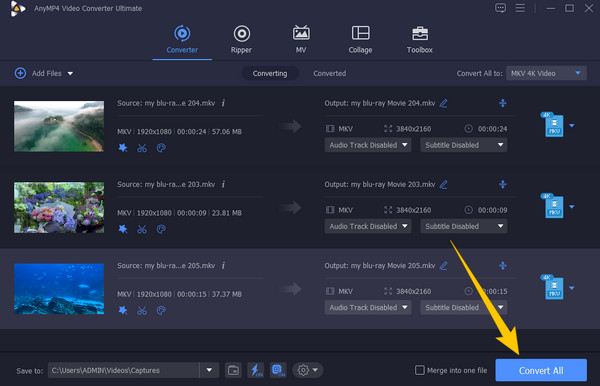Viewport: 600px width, 386px height.
Task: Select underwater ocean video thumbnail
Action: coord(59,289)
